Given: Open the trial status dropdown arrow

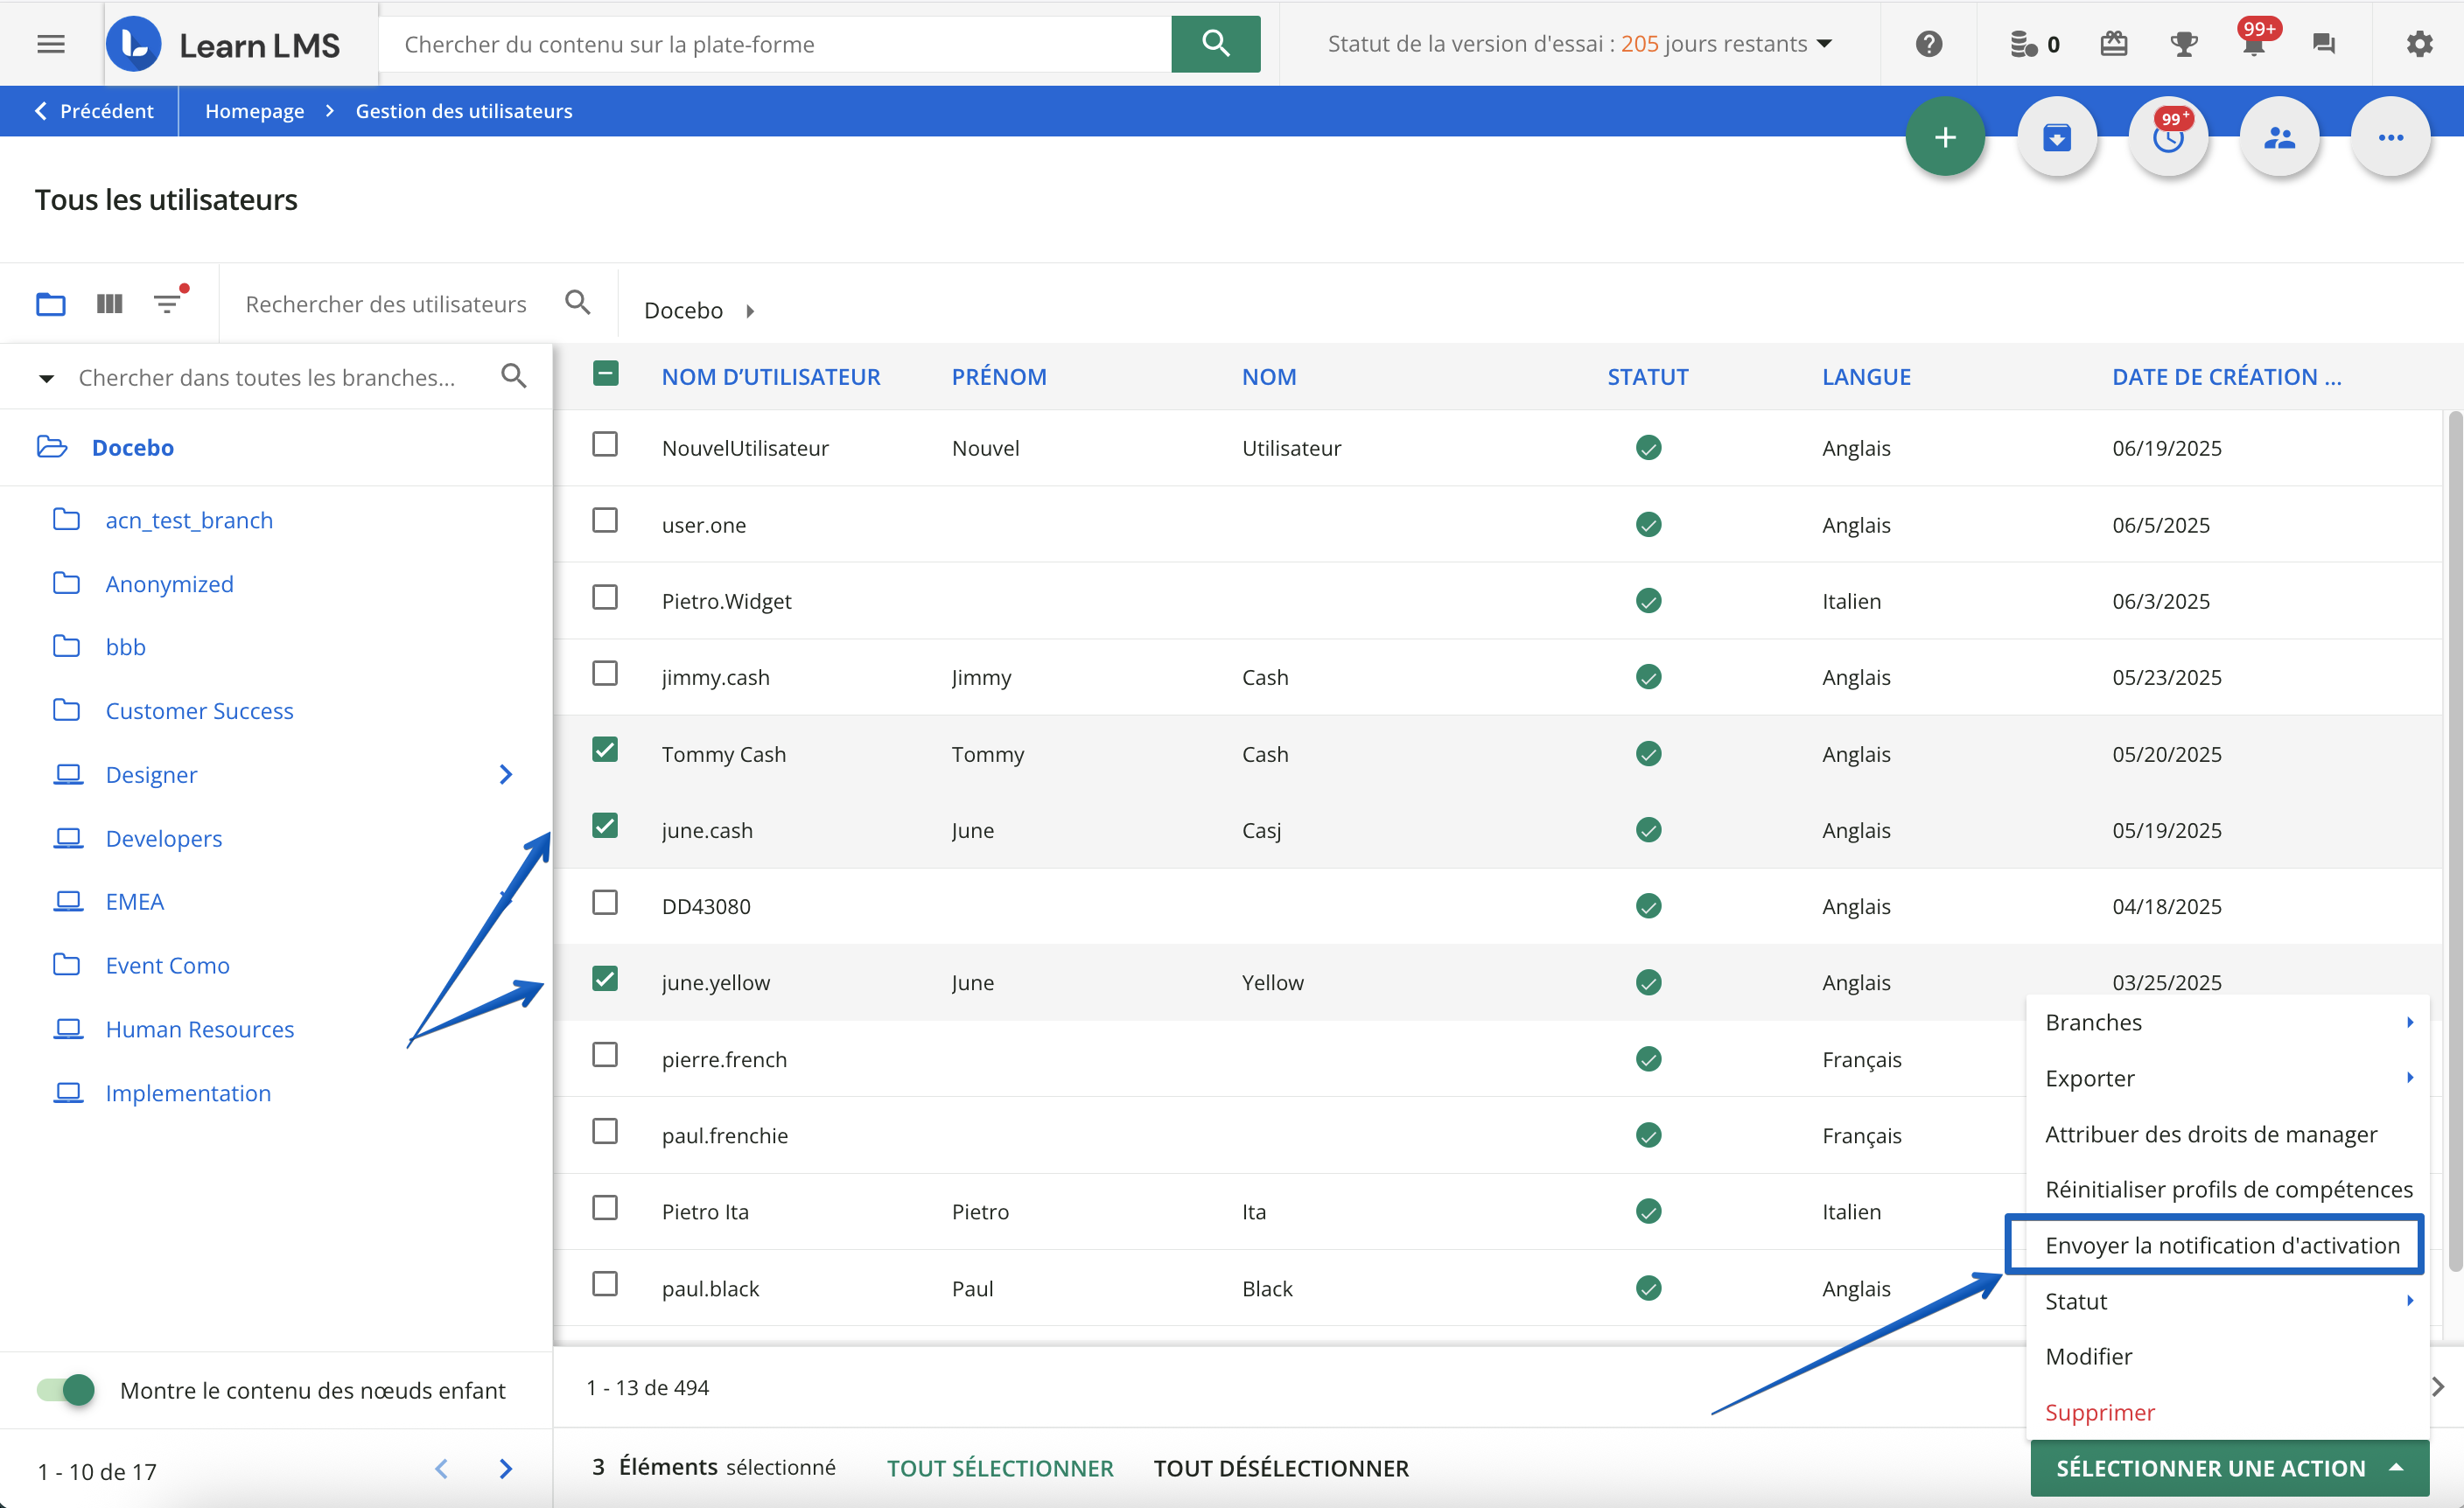Looking at the screenshot, I should coord(1824,44).
